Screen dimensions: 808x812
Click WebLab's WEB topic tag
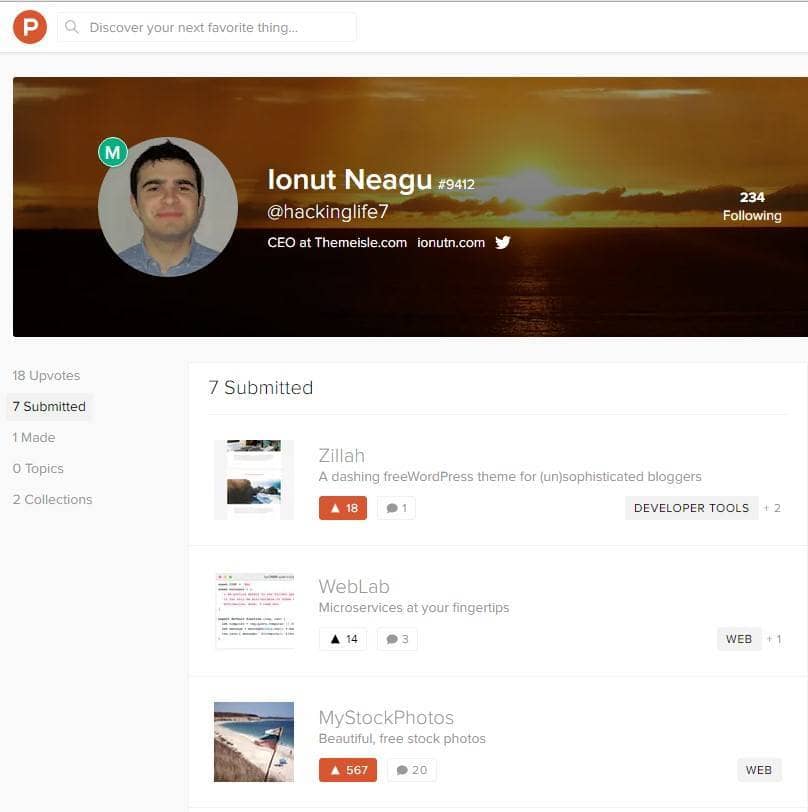(739, 639)
